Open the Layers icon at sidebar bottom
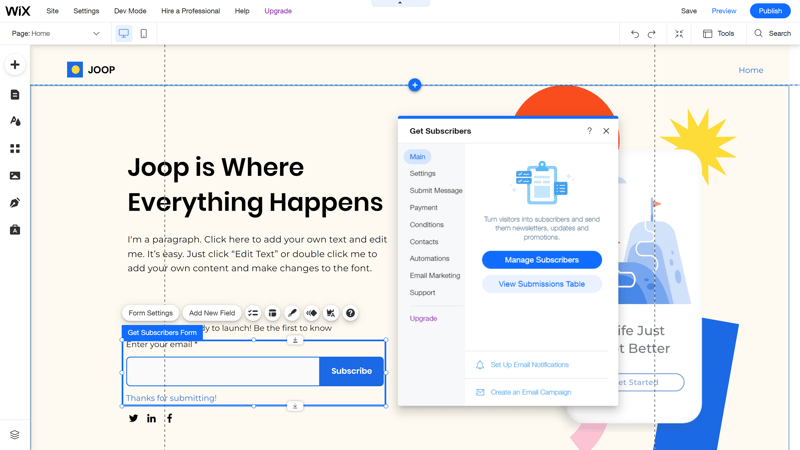 pyautogui.click(x=15, y=434)
